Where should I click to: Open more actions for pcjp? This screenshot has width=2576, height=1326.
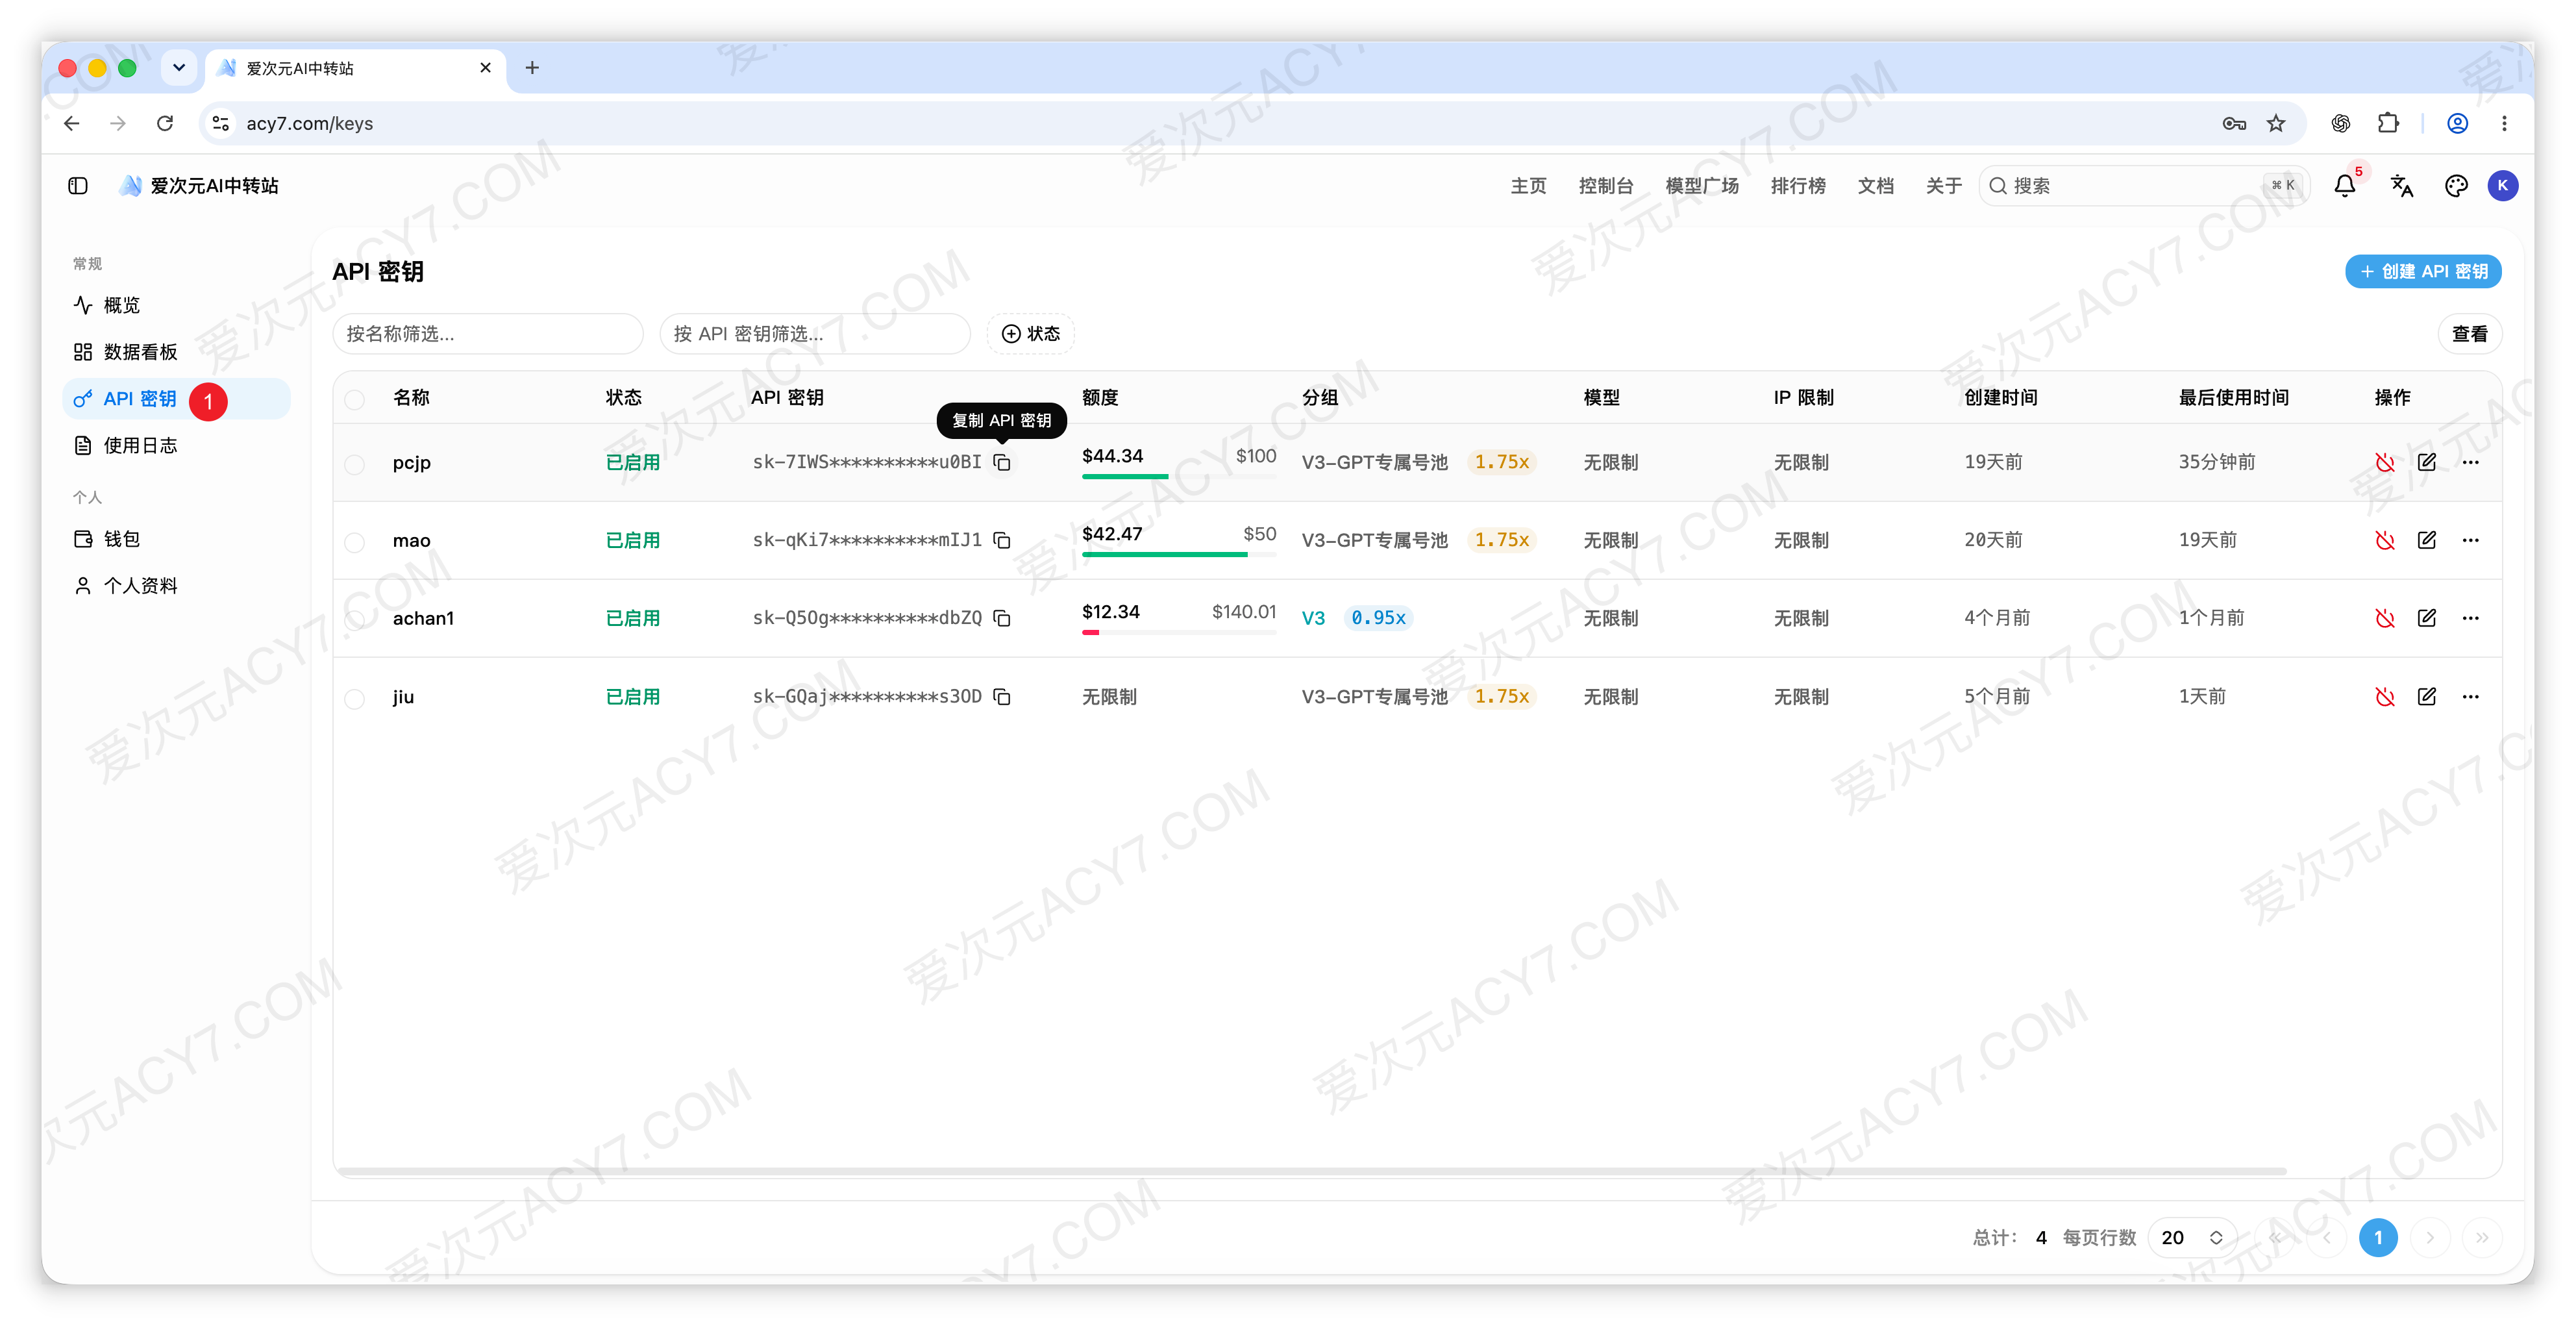click(2471, 462)
